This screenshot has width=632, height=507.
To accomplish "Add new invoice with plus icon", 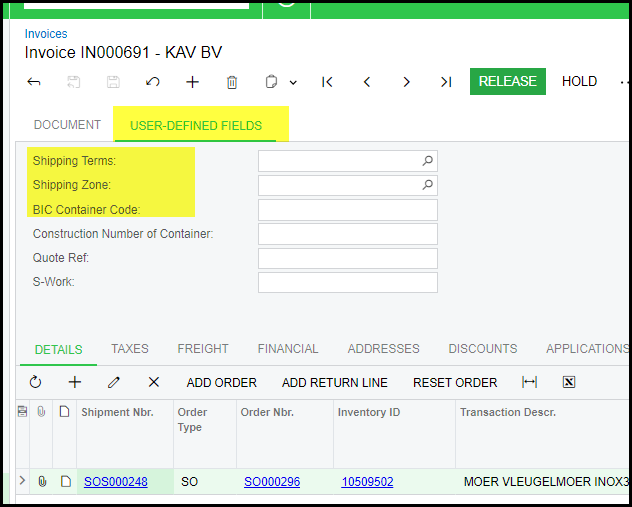I will tap(192, 82).
